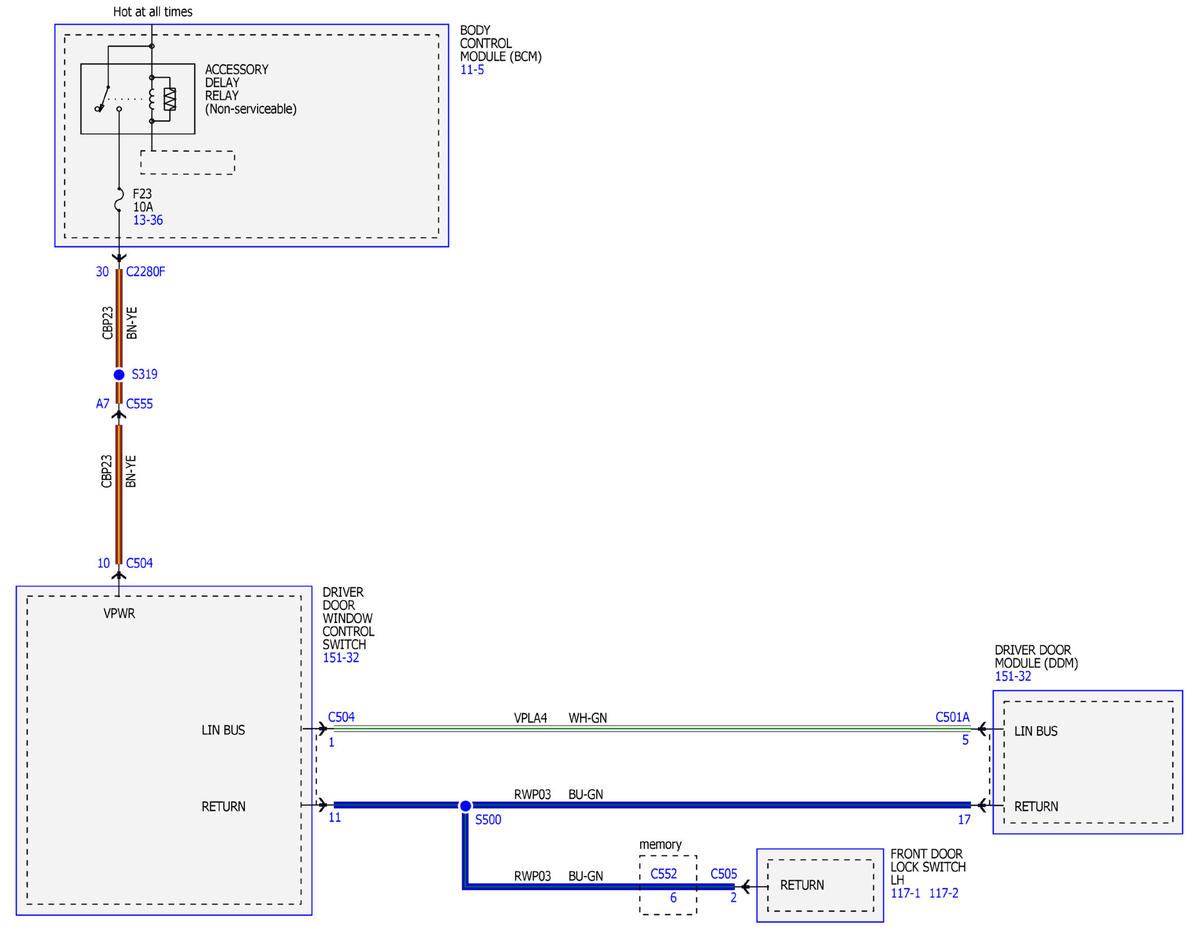
Task: Click the C504 connector label at pin 10
Action: (x=140, y=563)
